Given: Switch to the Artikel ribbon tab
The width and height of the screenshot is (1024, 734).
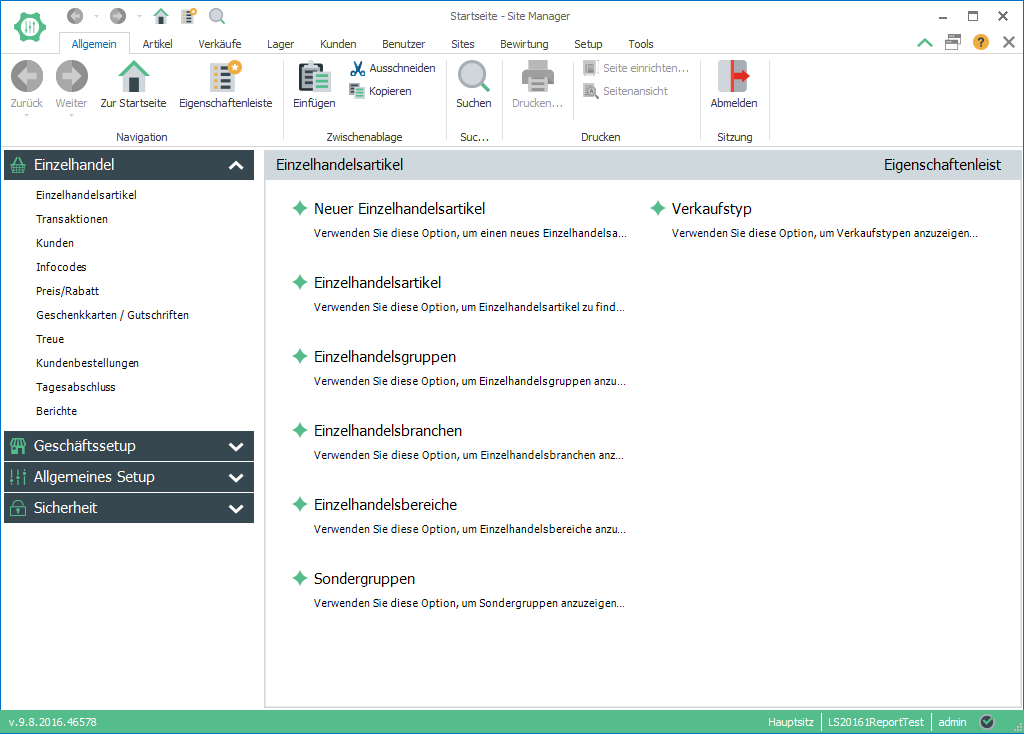Looking at the screenshot, I should [157, 44].
